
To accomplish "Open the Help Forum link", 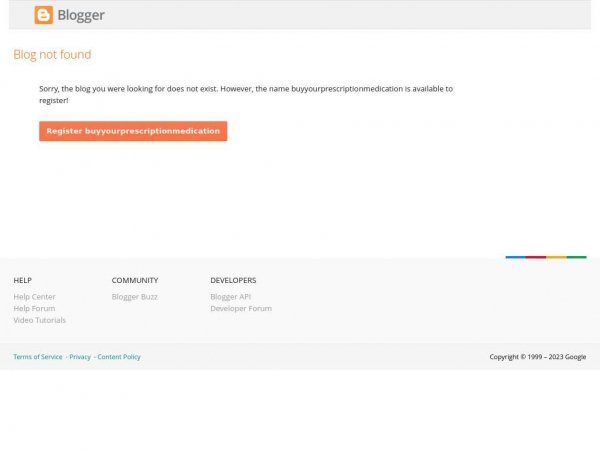I will tap(34, 308).
